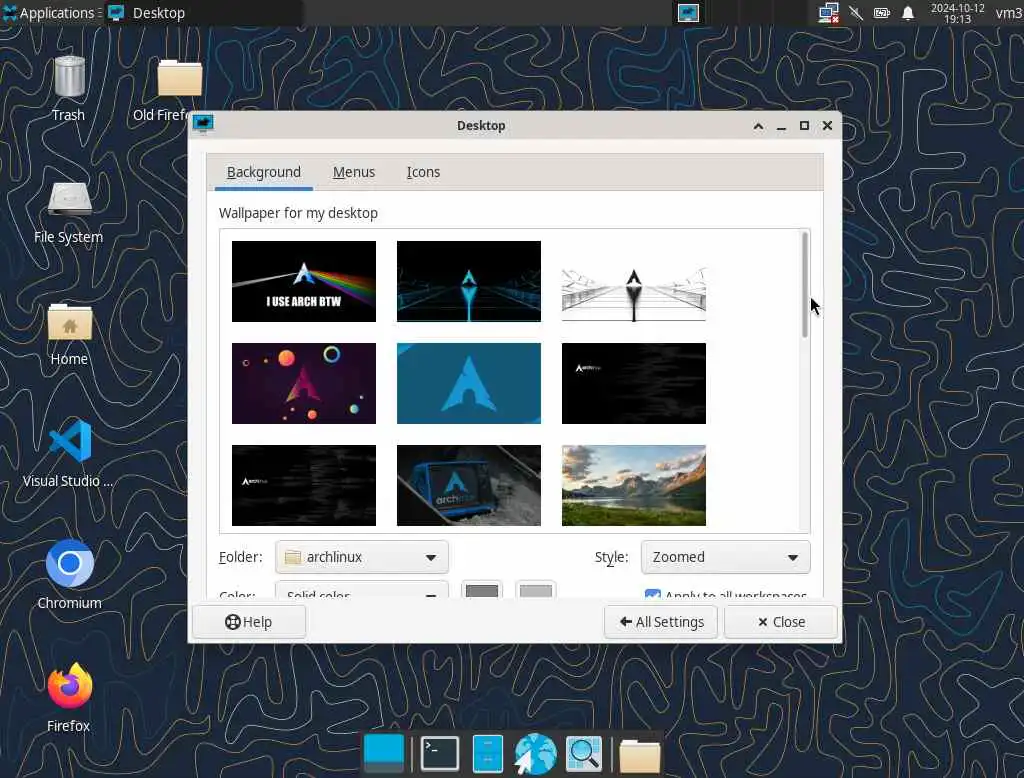Select the Visual Studio Code desktop icon
Screen dimensions: 1024x778
69,441
